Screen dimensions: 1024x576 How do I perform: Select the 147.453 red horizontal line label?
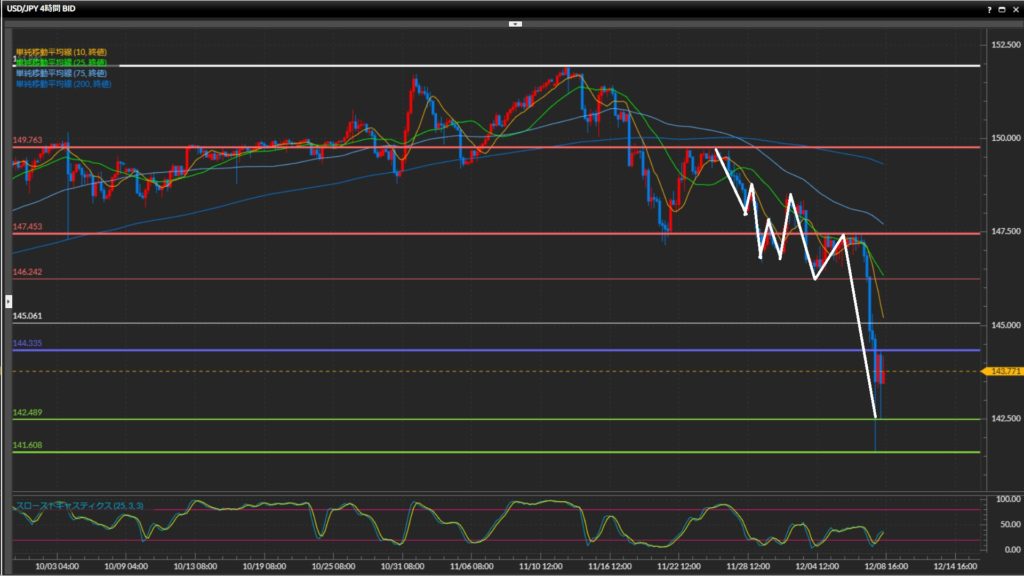click(x=27, y=227)
